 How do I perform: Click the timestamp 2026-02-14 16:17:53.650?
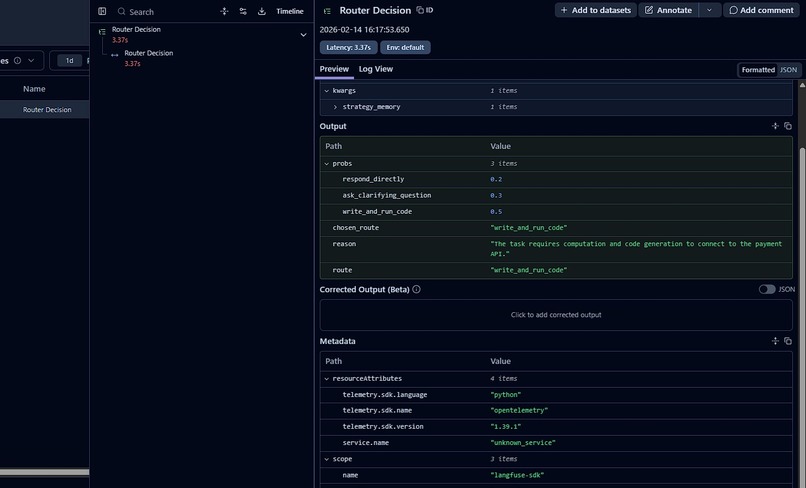coord(364,30)
